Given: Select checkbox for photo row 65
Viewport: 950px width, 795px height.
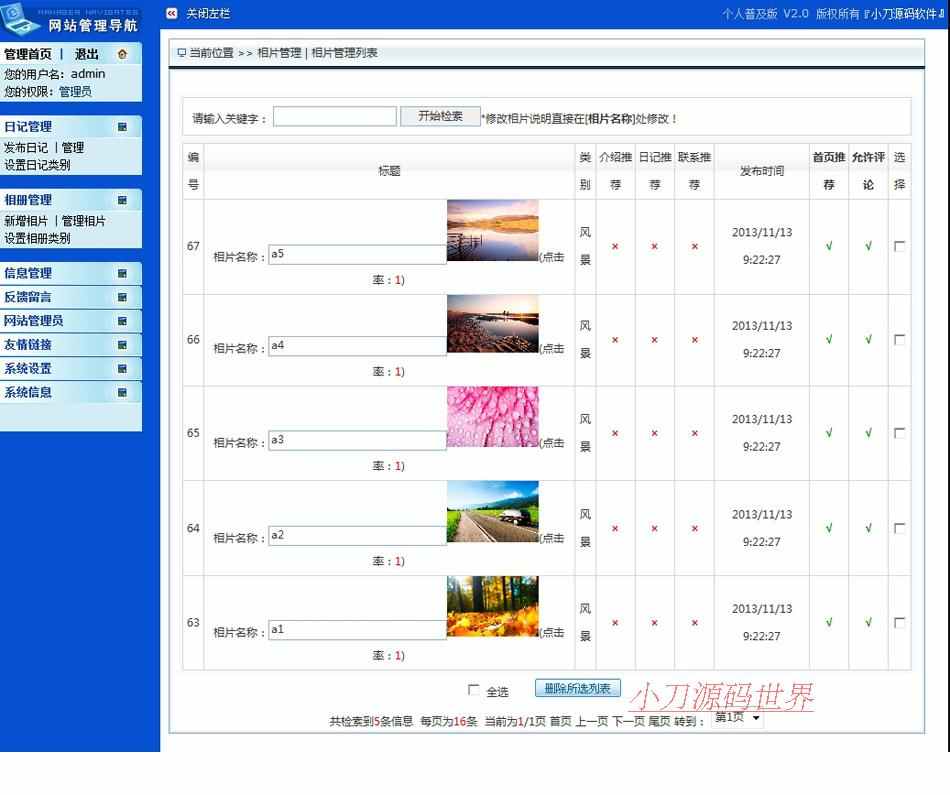Looking at the screenshot, I should pyautogui.click(x=900, y=433).
